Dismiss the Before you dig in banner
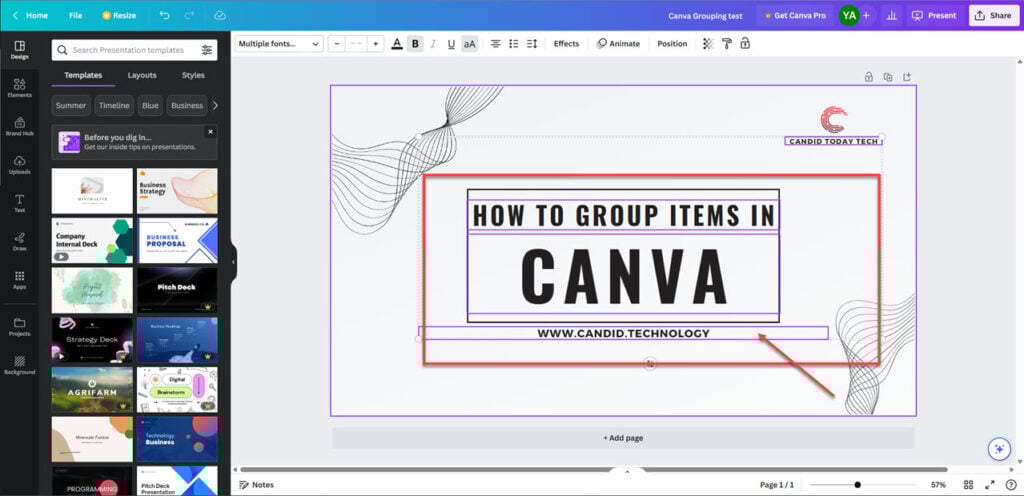 coord(210,132)
